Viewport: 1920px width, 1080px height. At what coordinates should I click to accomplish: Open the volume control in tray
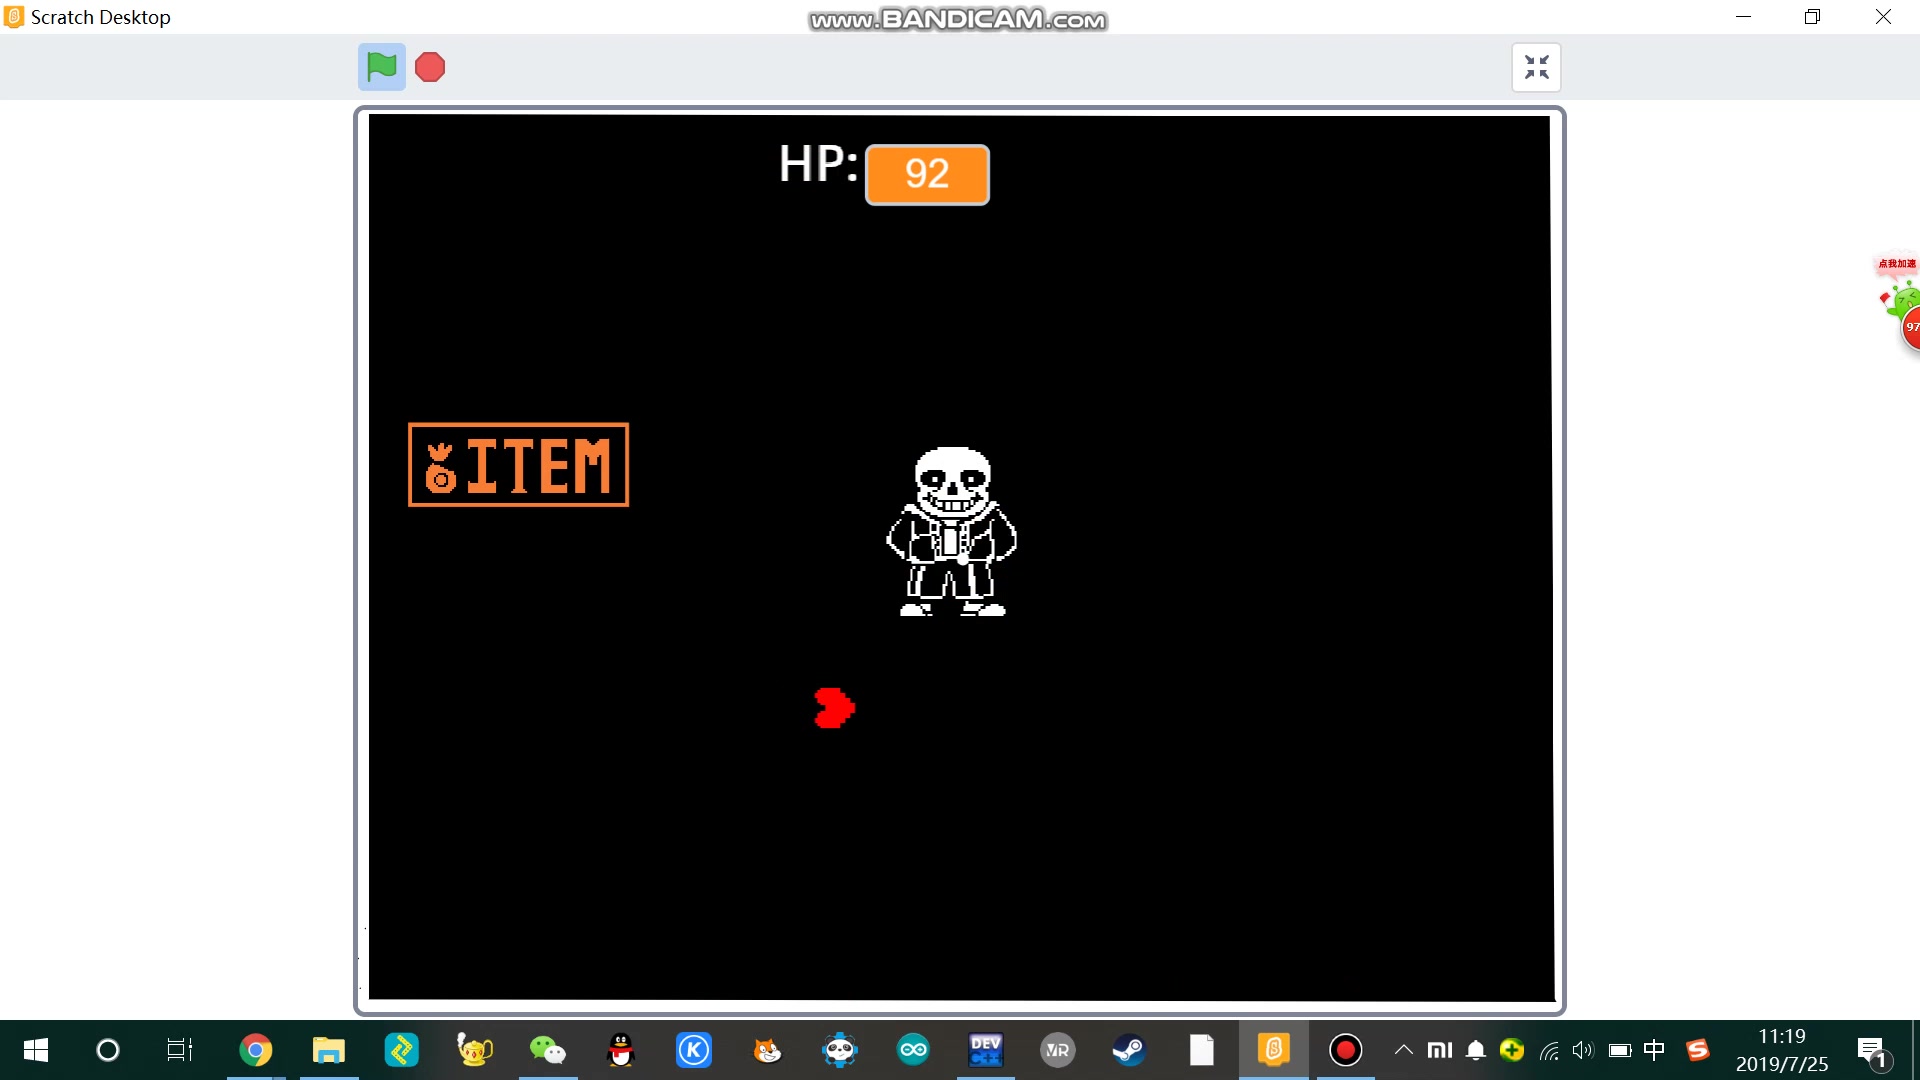(x=1582, y=1050)
